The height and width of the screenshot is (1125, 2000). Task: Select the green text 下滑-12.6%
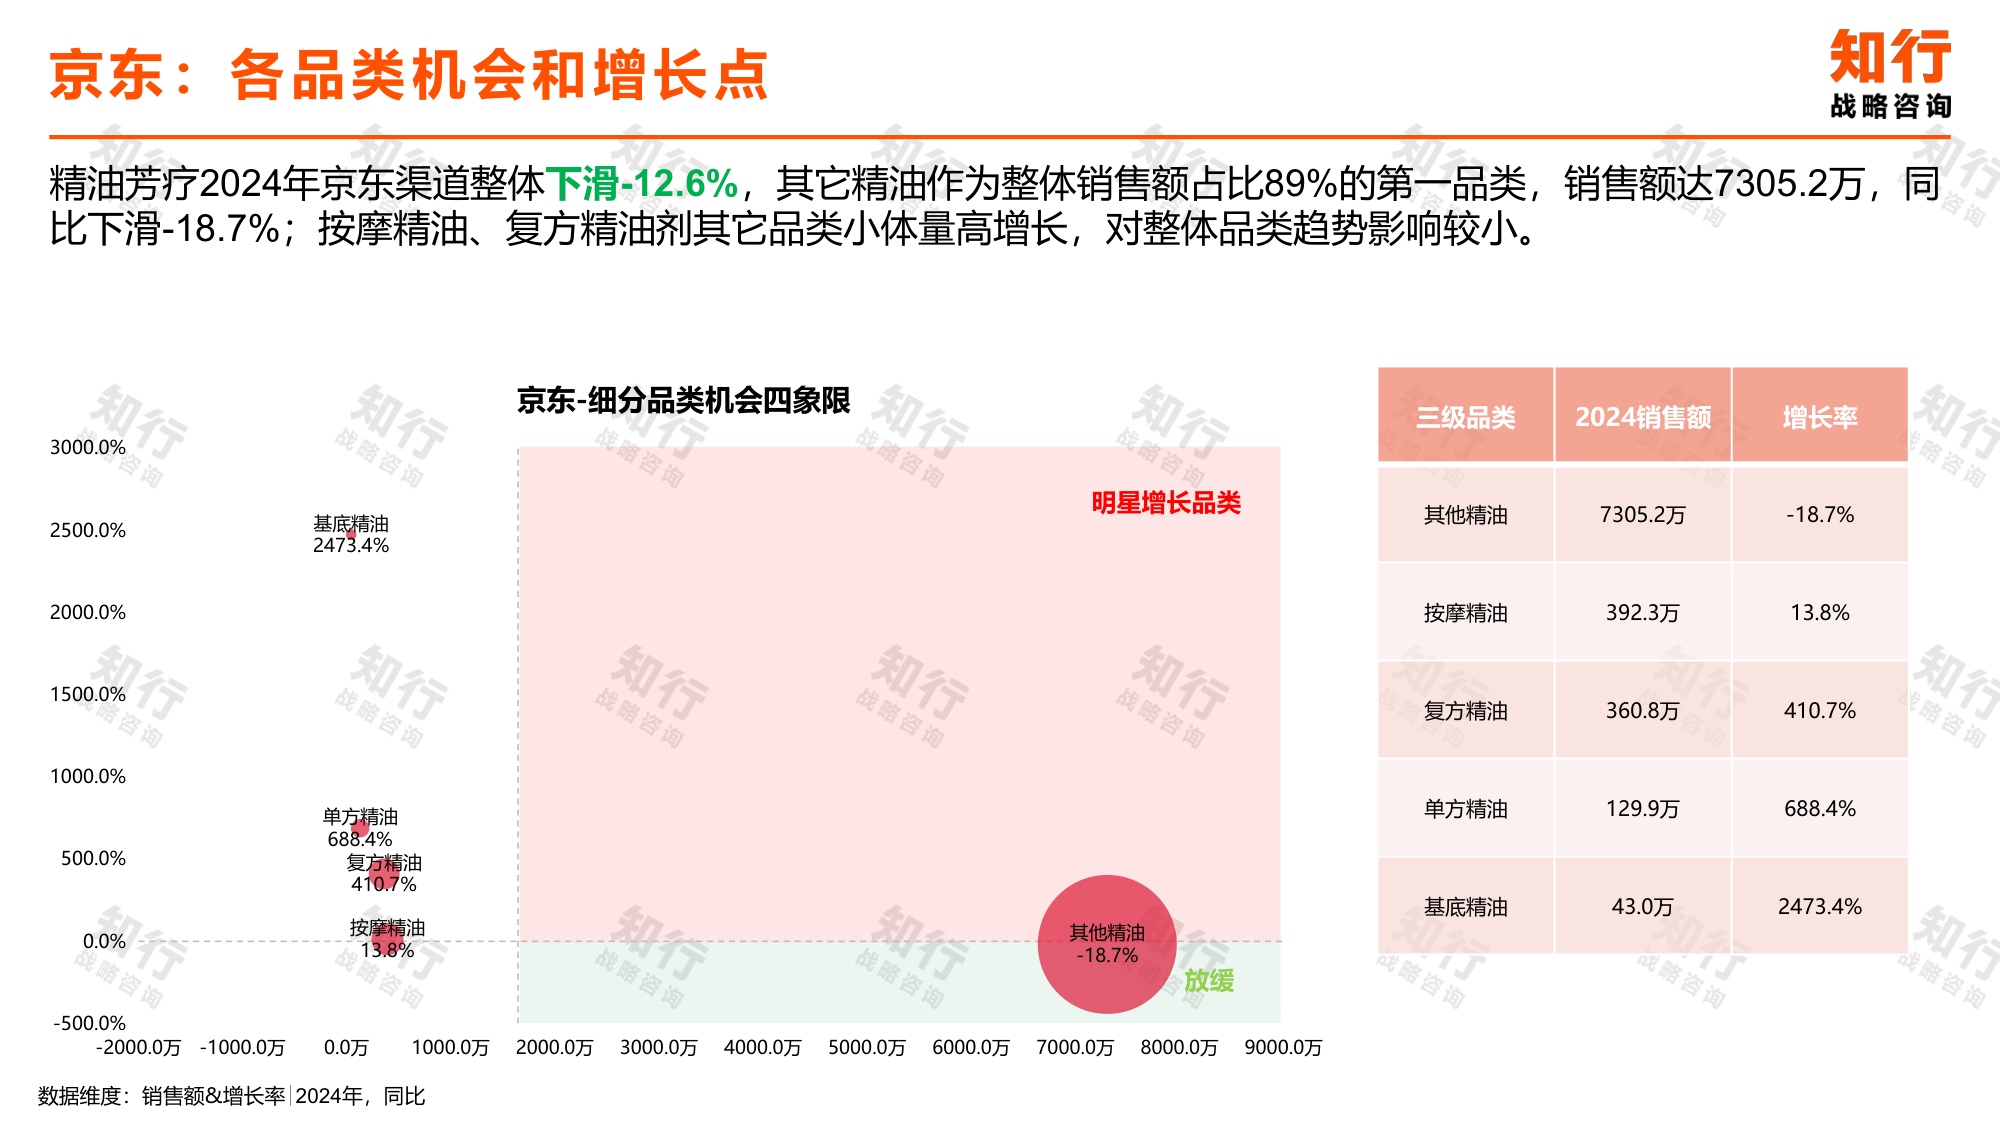coord(642,184)
